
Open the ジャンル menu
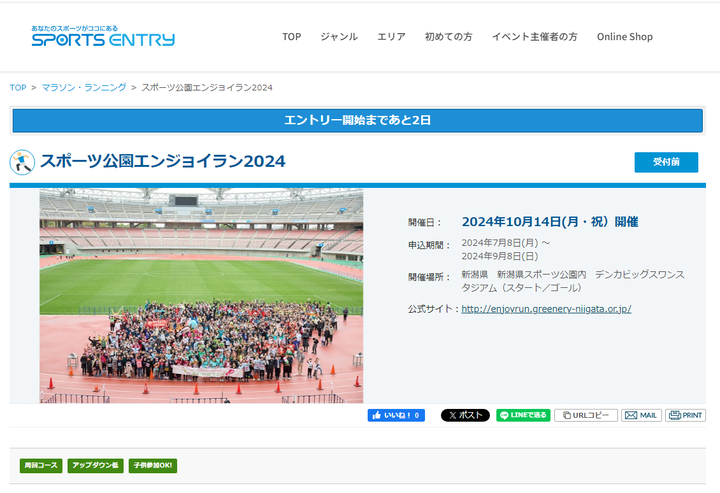pos(339,37)
